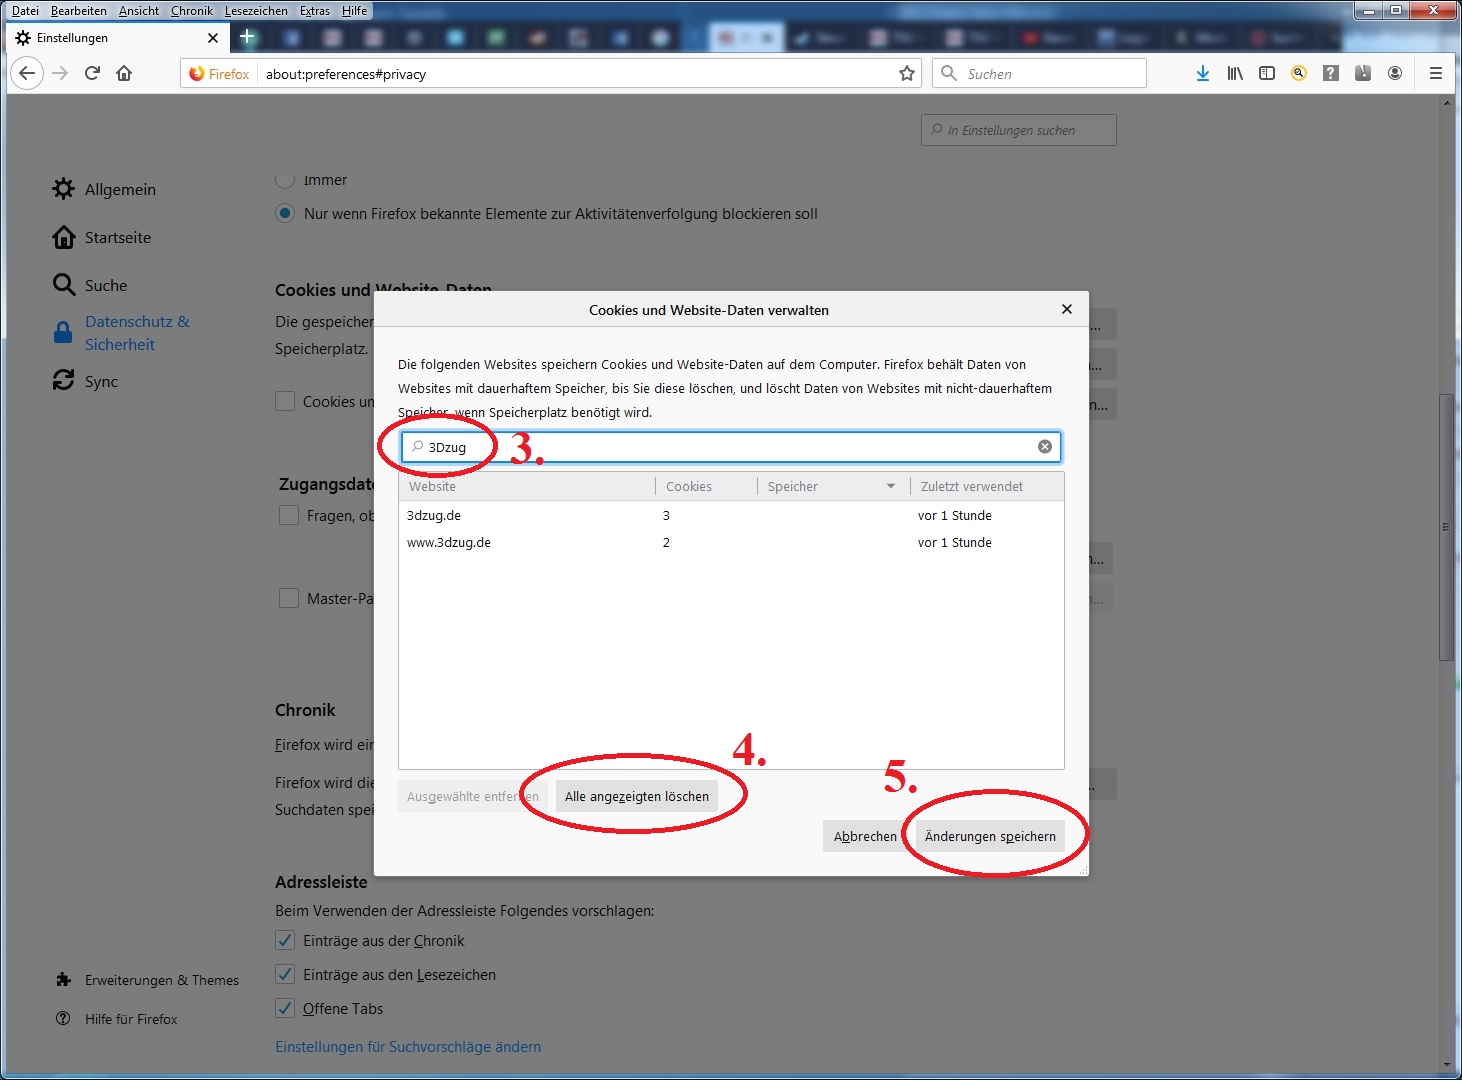
Task: Open Hilfe für Firefox in sidebar
Action: tap(117, 1019)
